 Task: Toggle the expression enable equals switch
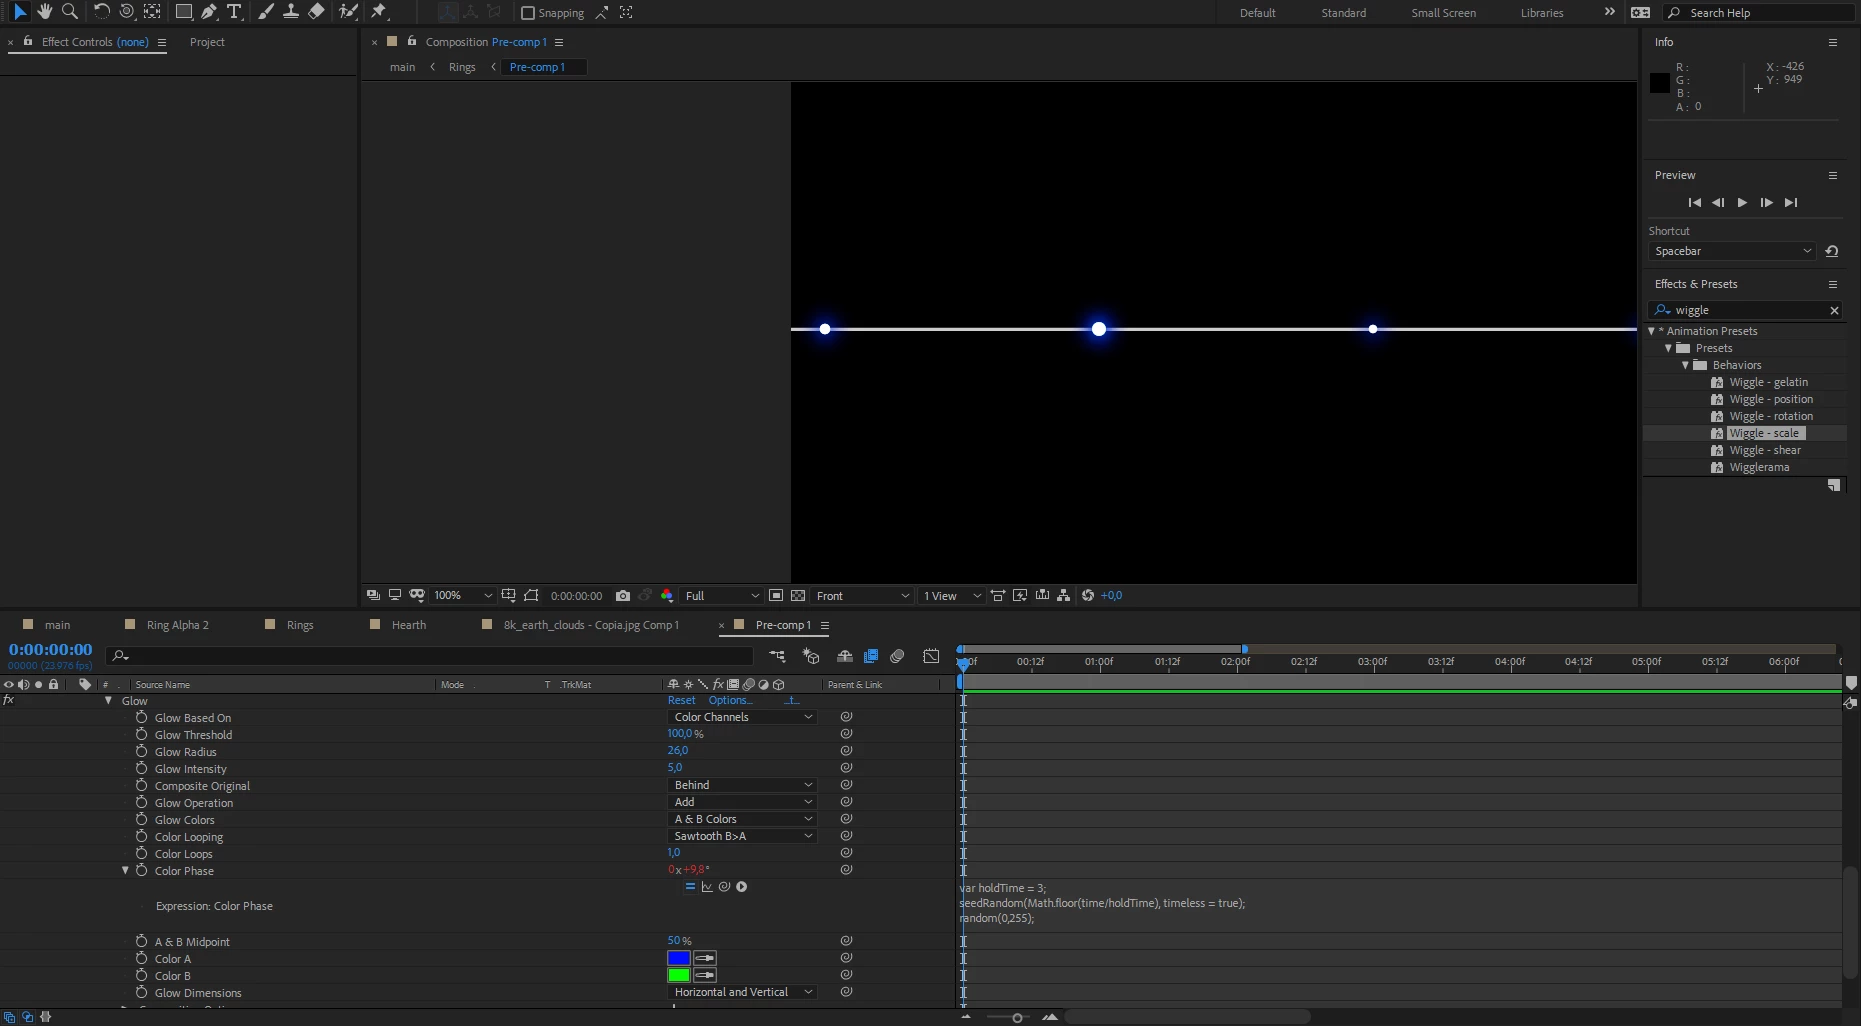tap(690, 887)
